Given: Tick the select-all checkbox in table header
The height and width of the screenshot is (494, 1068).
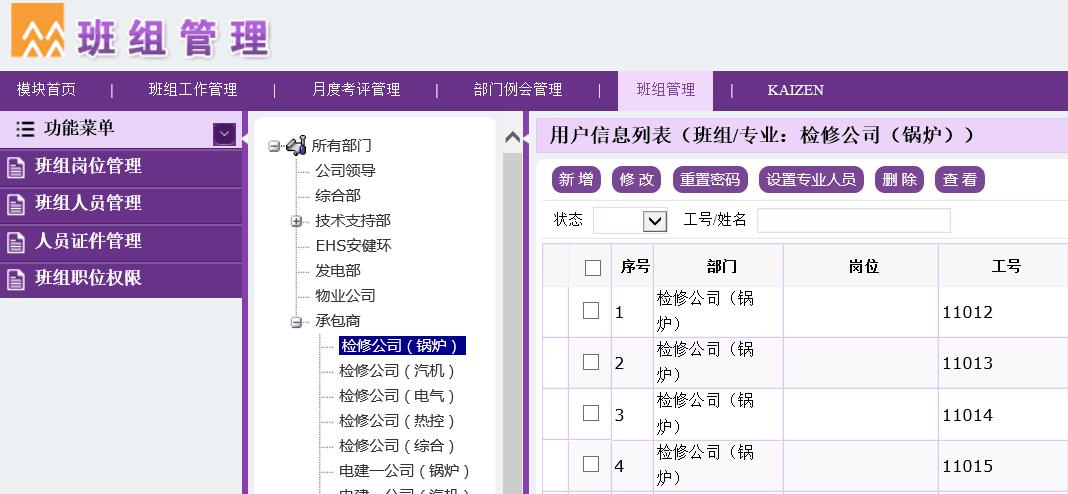Looking at the screenshot, I should point(592,267).
